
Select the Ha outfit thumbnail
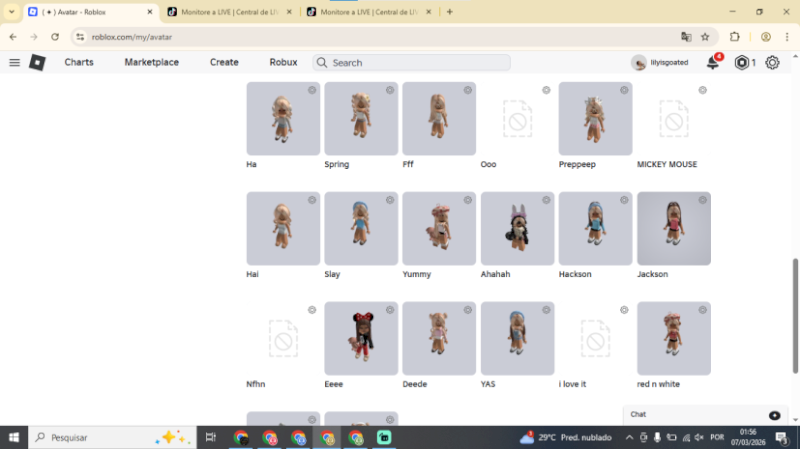pos(283,118)
